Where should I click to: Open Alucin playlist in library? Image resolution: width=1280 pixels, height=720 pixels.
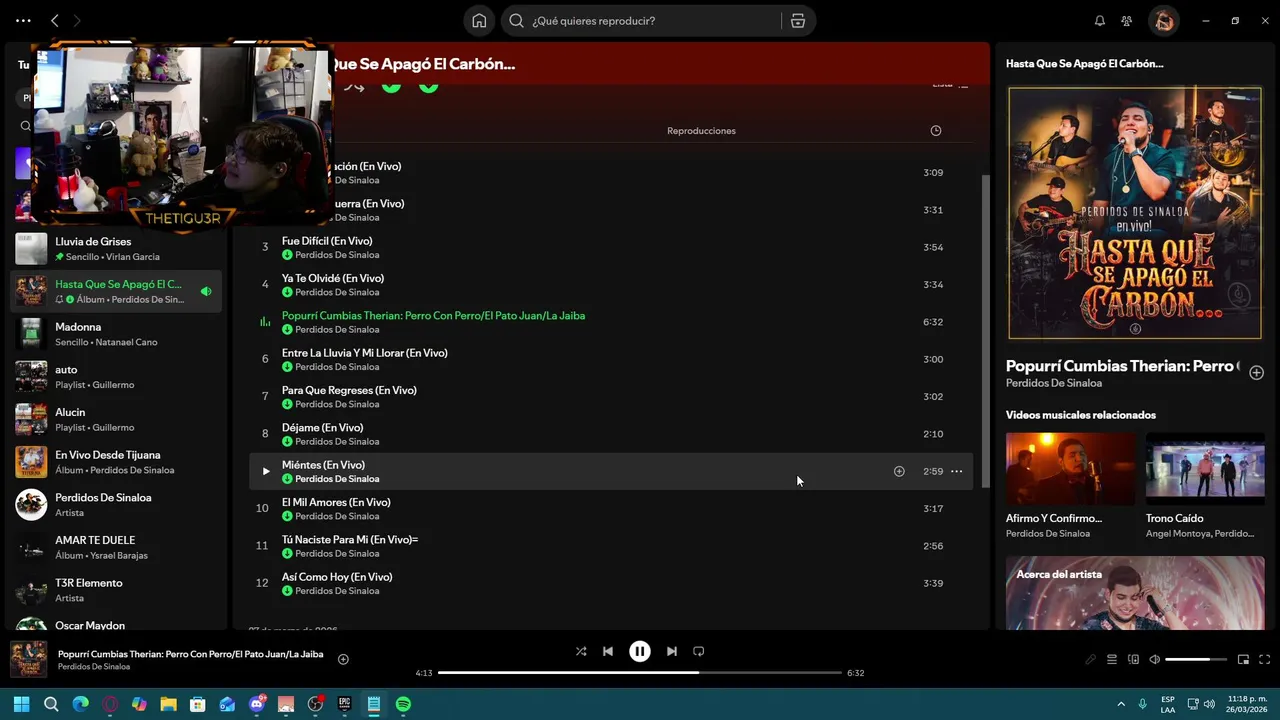tap(116, 419)
